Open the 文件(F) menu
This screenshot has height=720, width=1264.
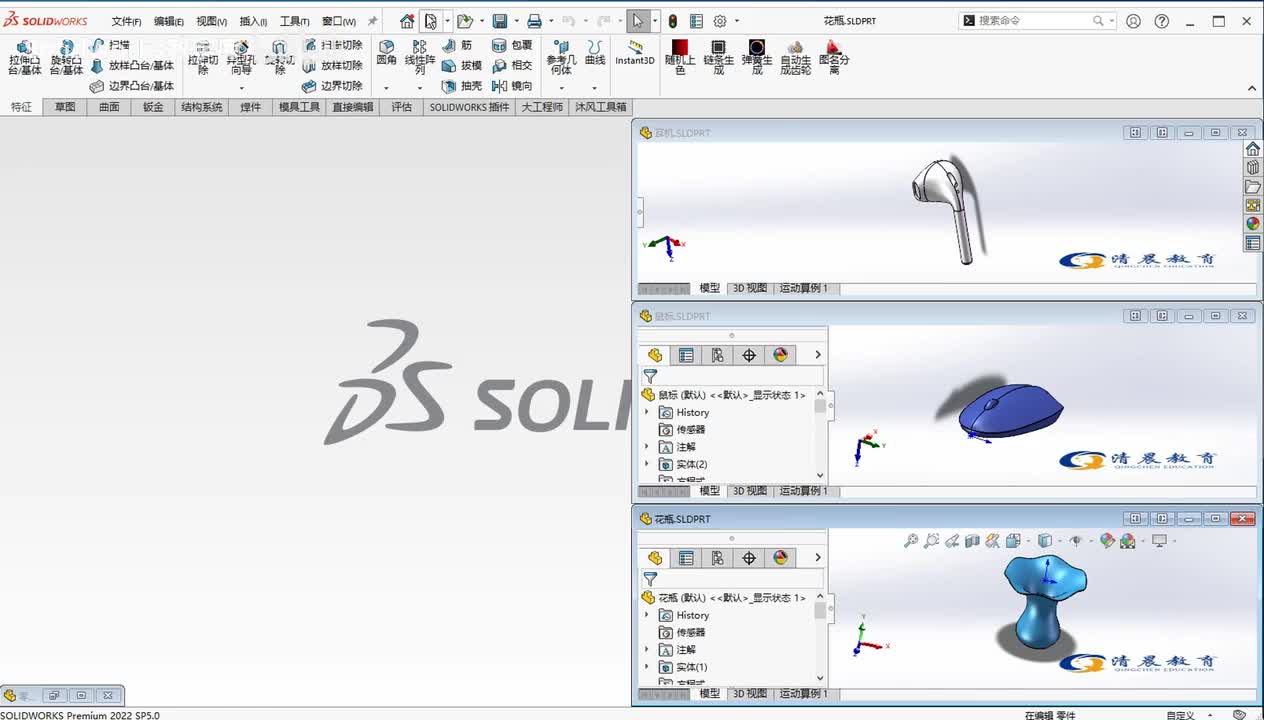(x=126, y=21)
